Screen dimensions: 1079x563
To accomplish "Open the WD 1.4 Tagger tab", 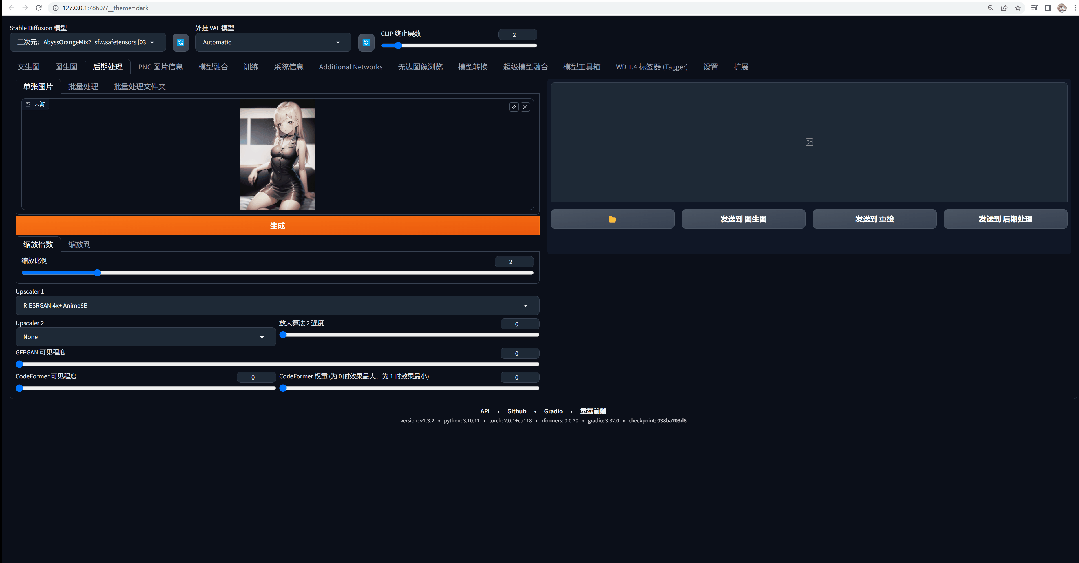I will tap(651, 67).
